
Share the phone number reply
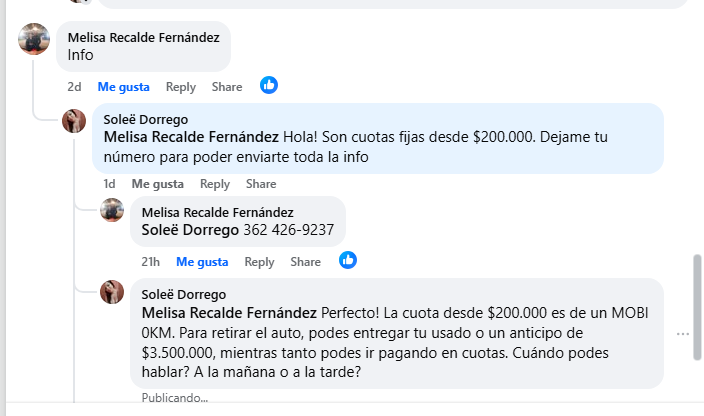click(x=305, y=262)
